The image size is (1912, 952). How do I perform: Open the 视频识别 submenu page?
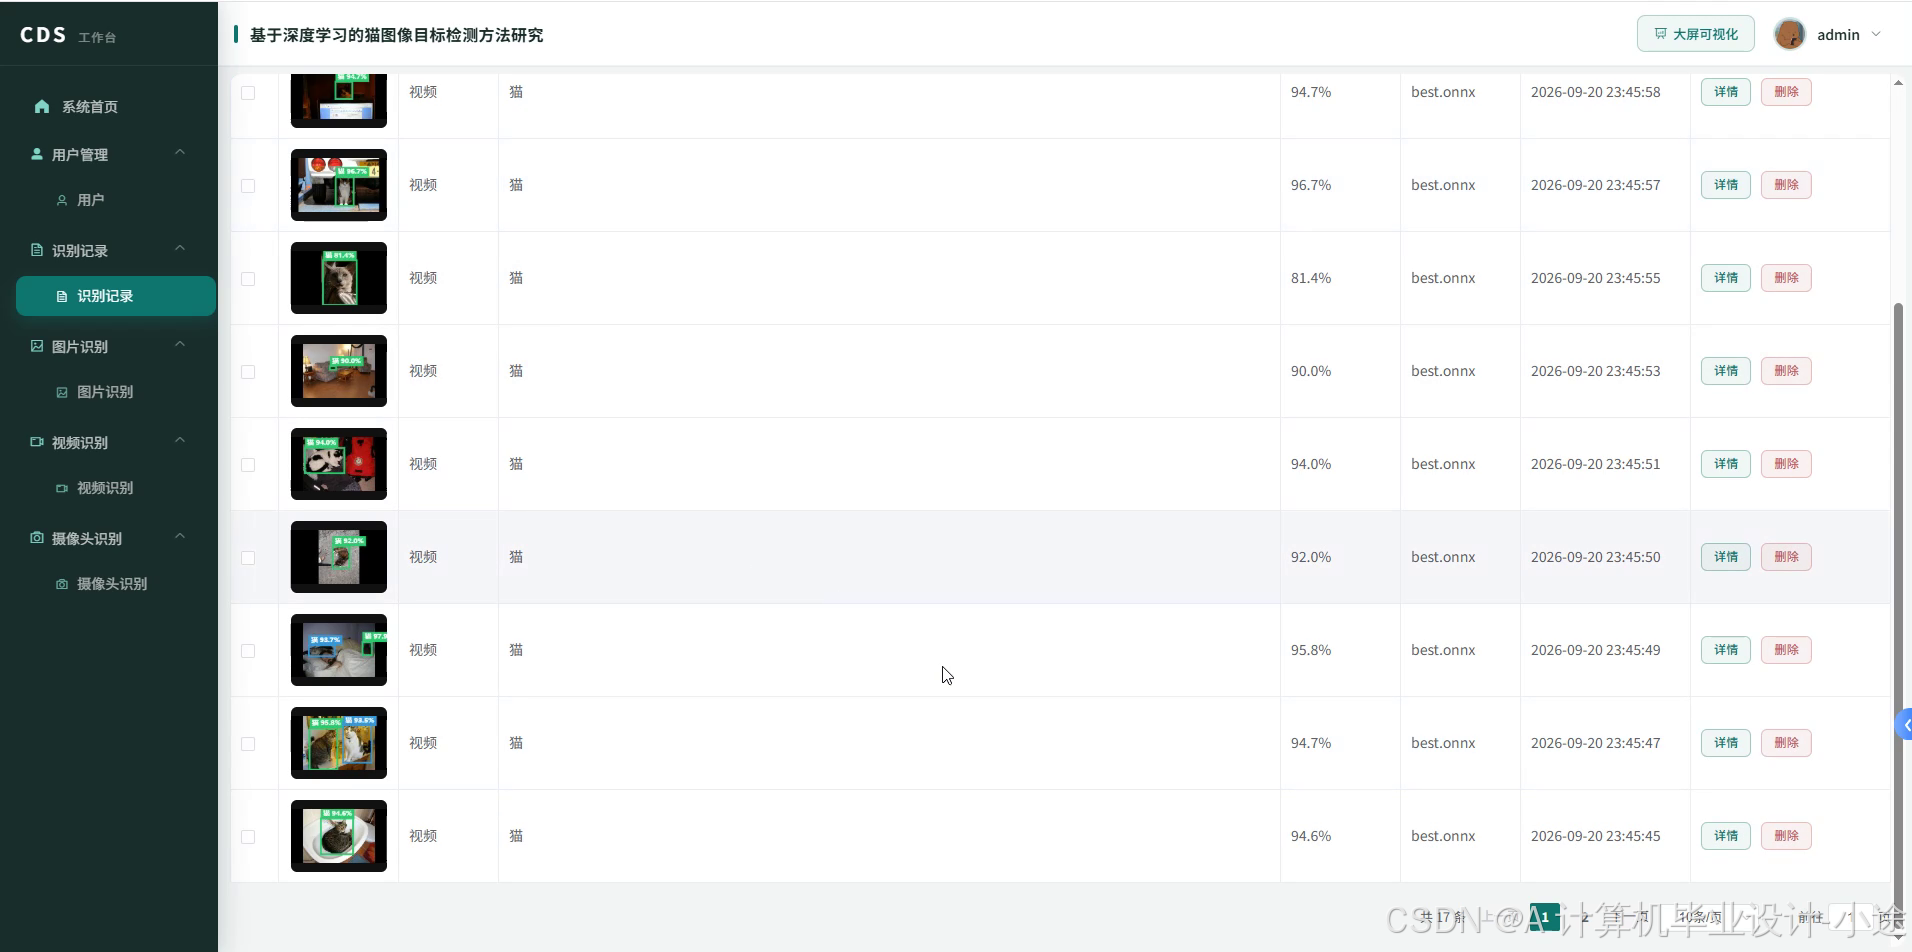click(x=104, y=488)
